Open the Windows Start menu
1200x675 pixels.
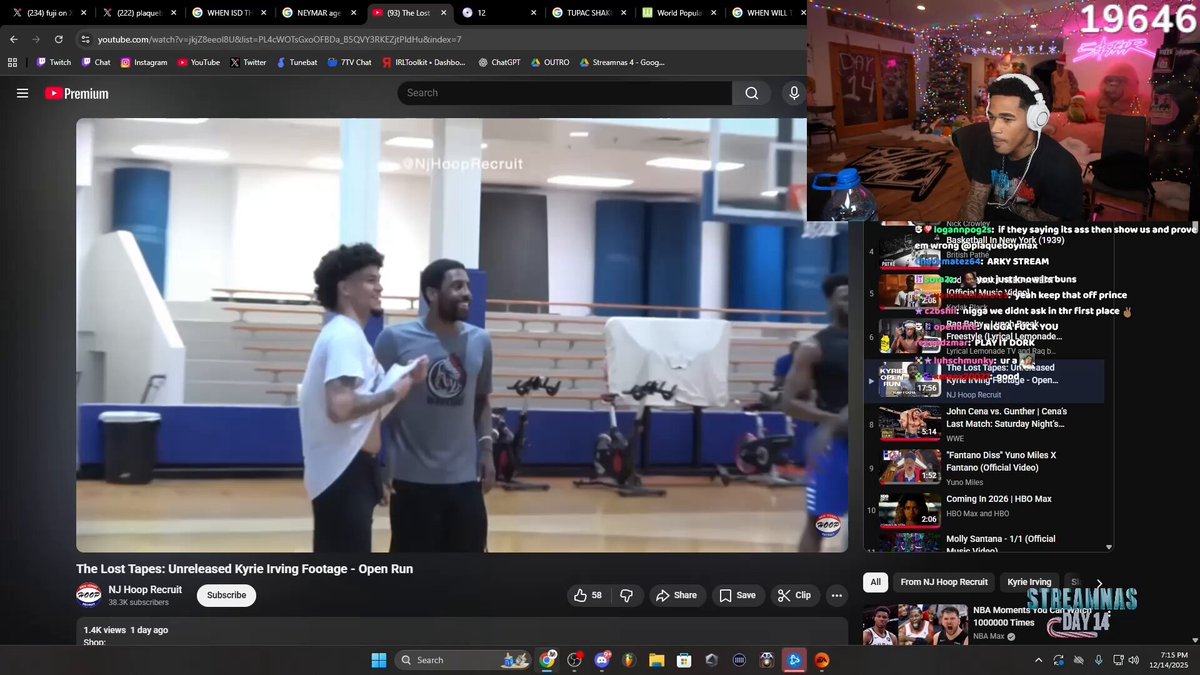[x=379, y=660]
